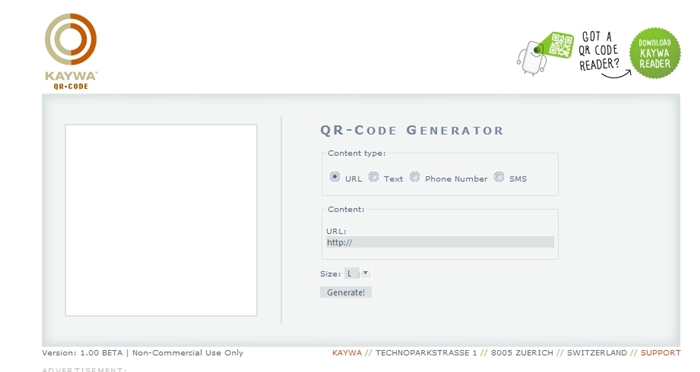Click the 'Got a QR code reader?' text
The width and height of the screenshot is (700, 372).
click(599, 50)
